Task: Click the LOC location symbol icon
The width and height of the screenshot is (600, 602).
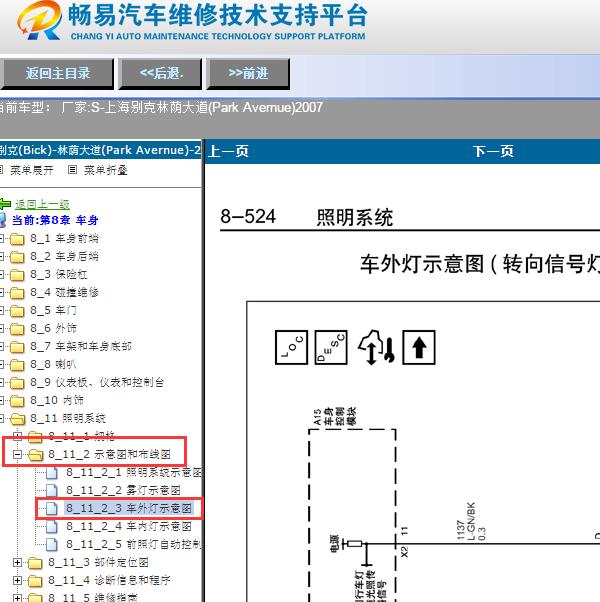Action: pos(291,347)
